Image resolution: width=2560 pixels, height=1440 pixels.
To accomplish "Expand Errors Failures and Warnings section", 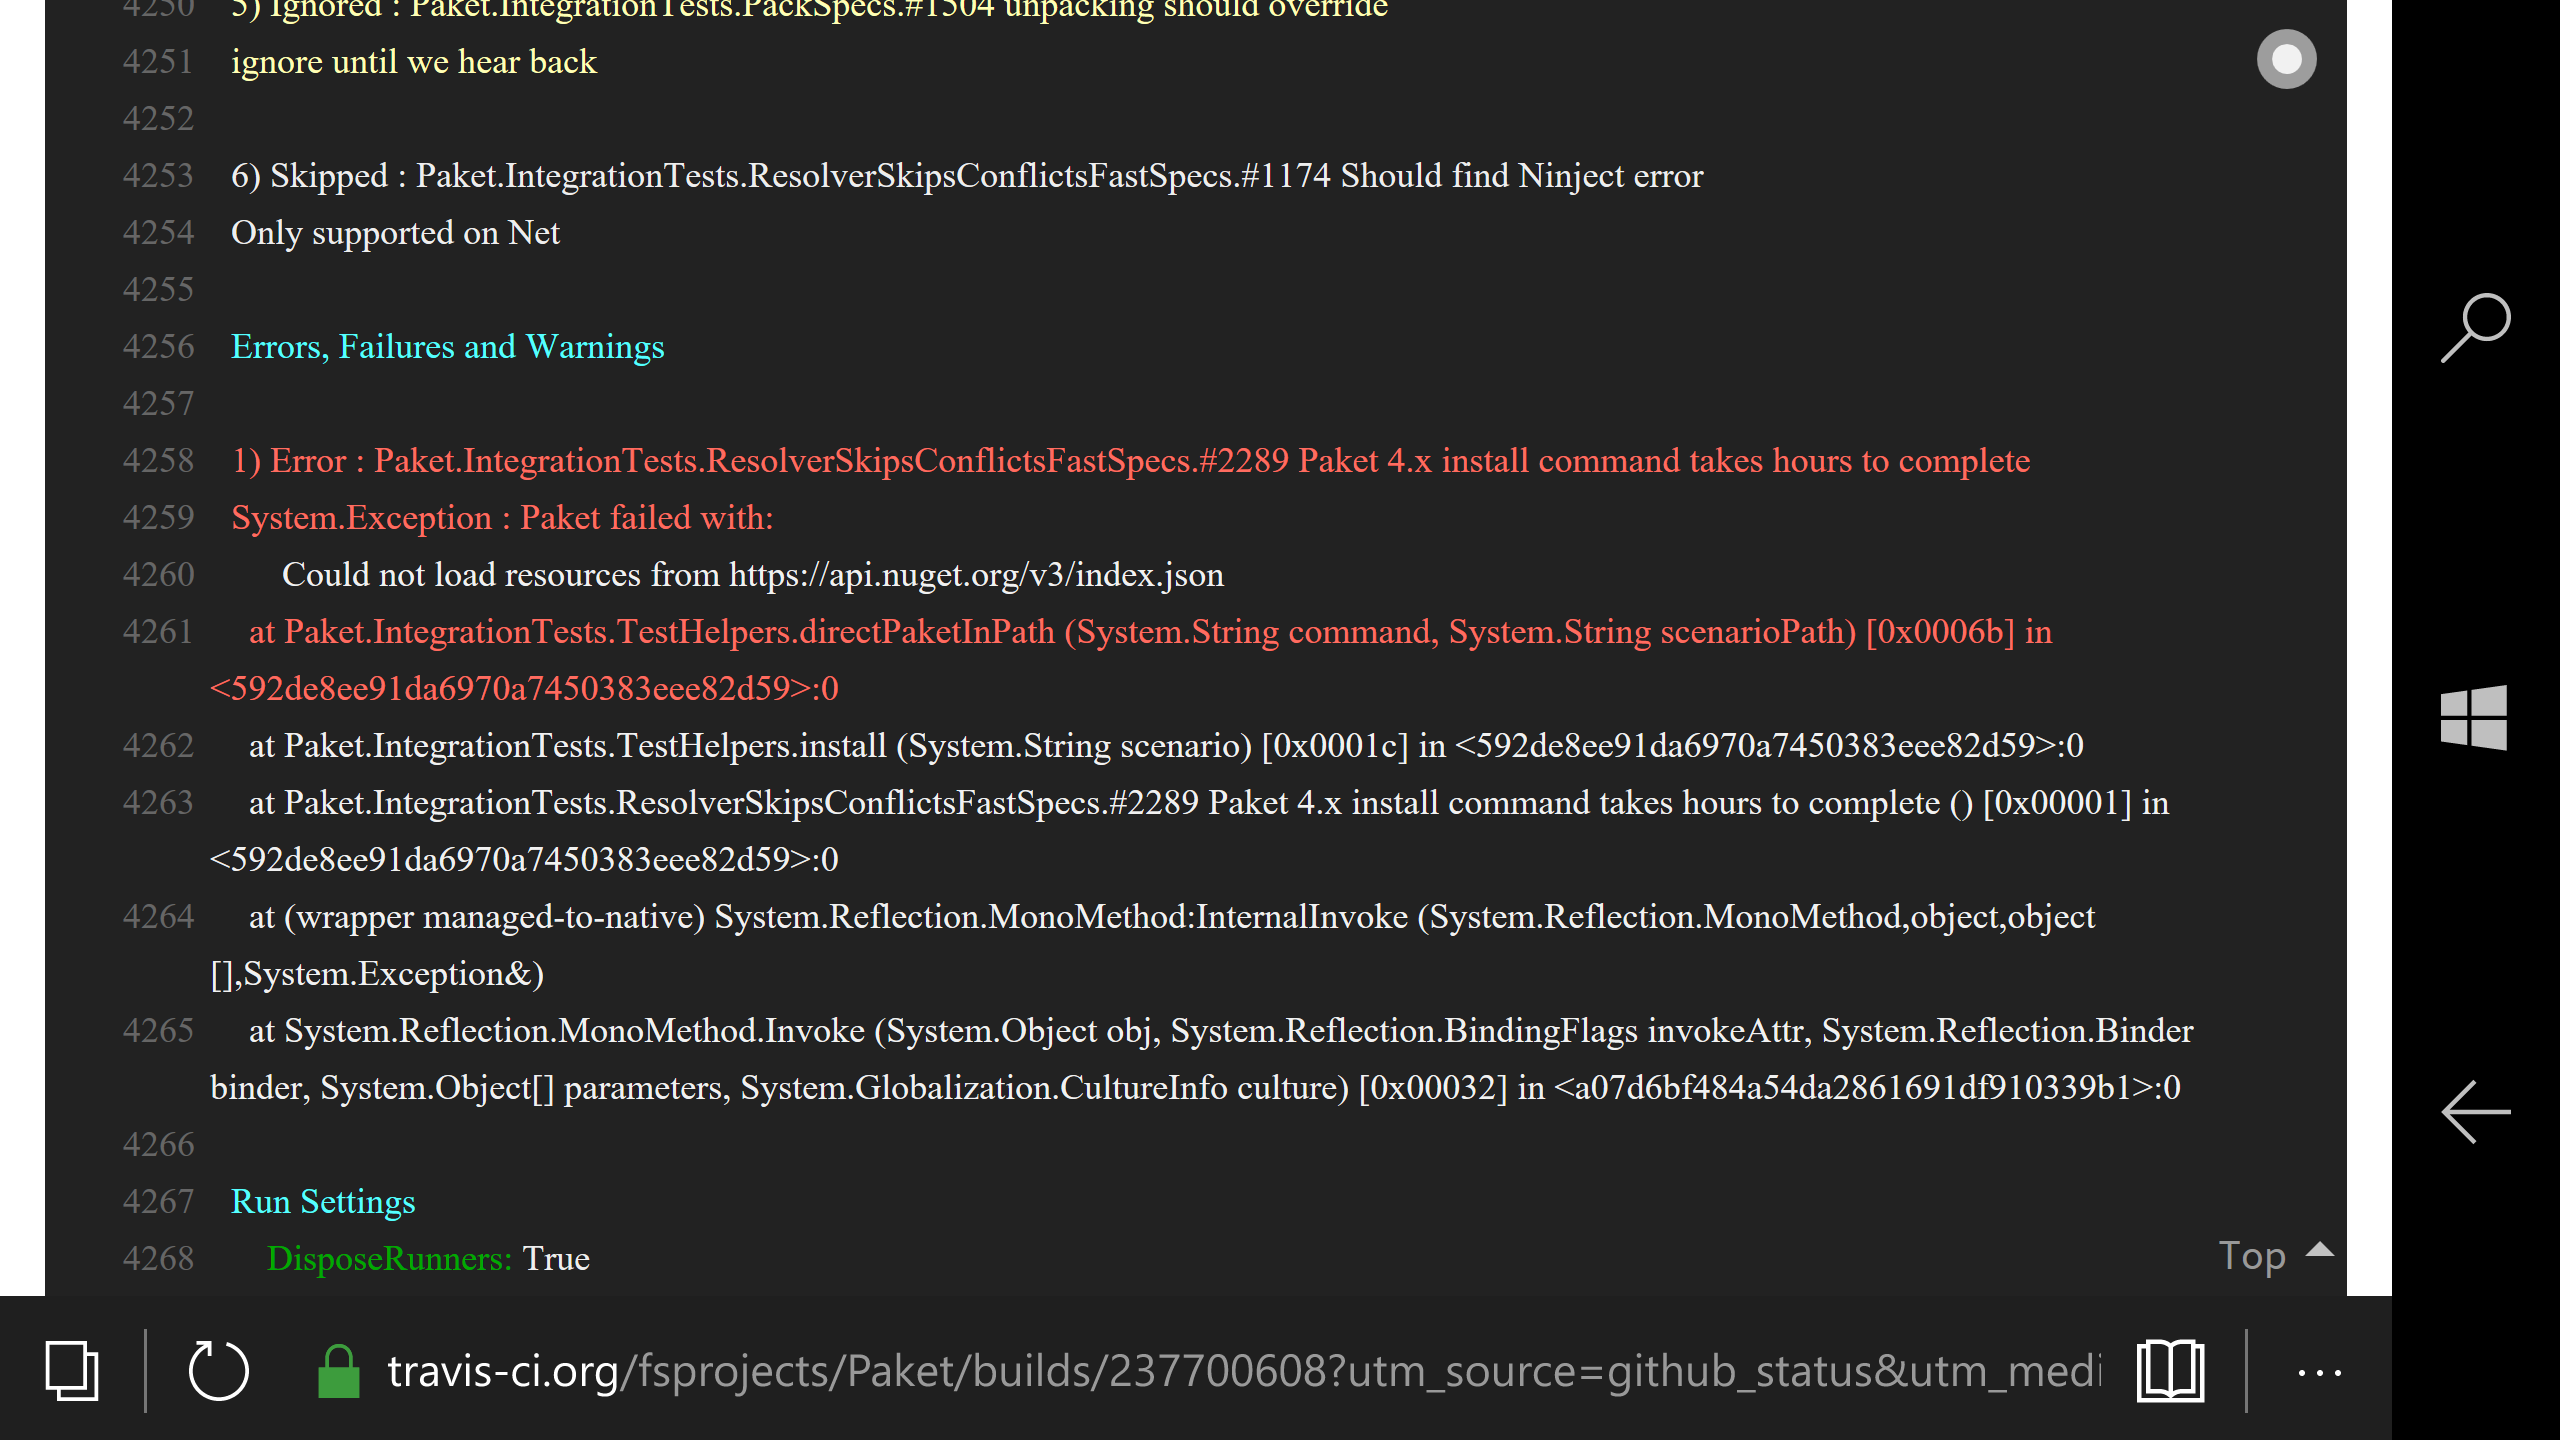I will tap(447, 346).
